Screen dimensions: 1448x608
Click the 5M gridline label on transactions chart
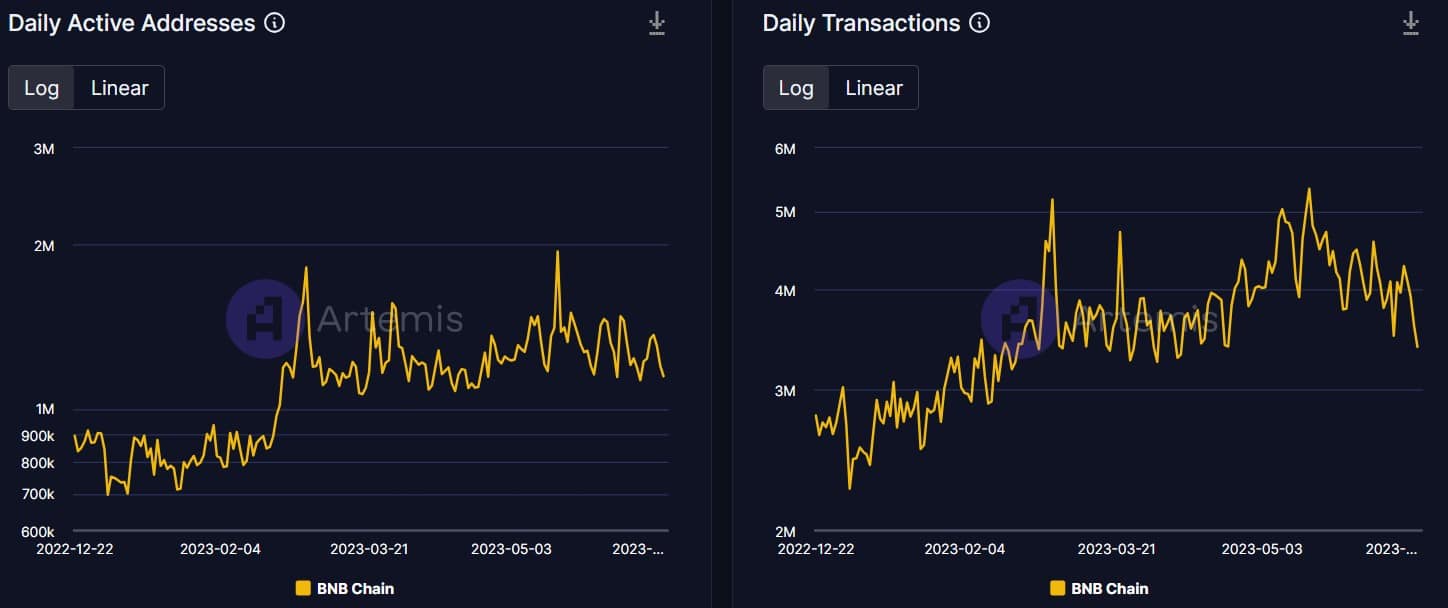point(785,212)
